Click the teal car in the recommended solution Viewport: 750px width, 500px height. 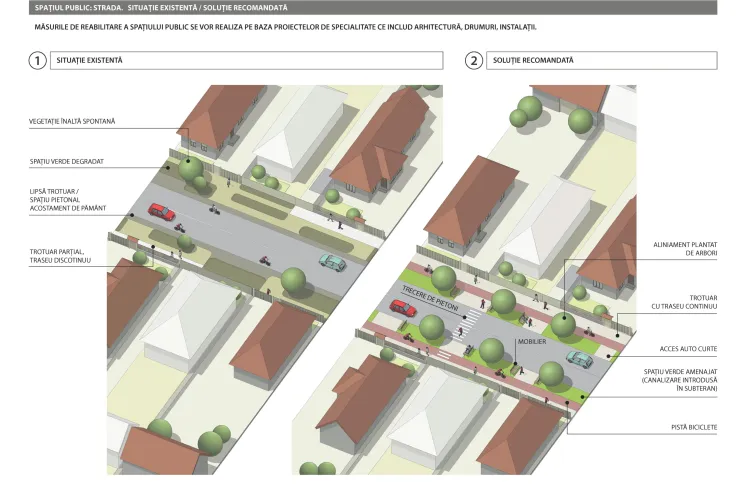(580, 359)
